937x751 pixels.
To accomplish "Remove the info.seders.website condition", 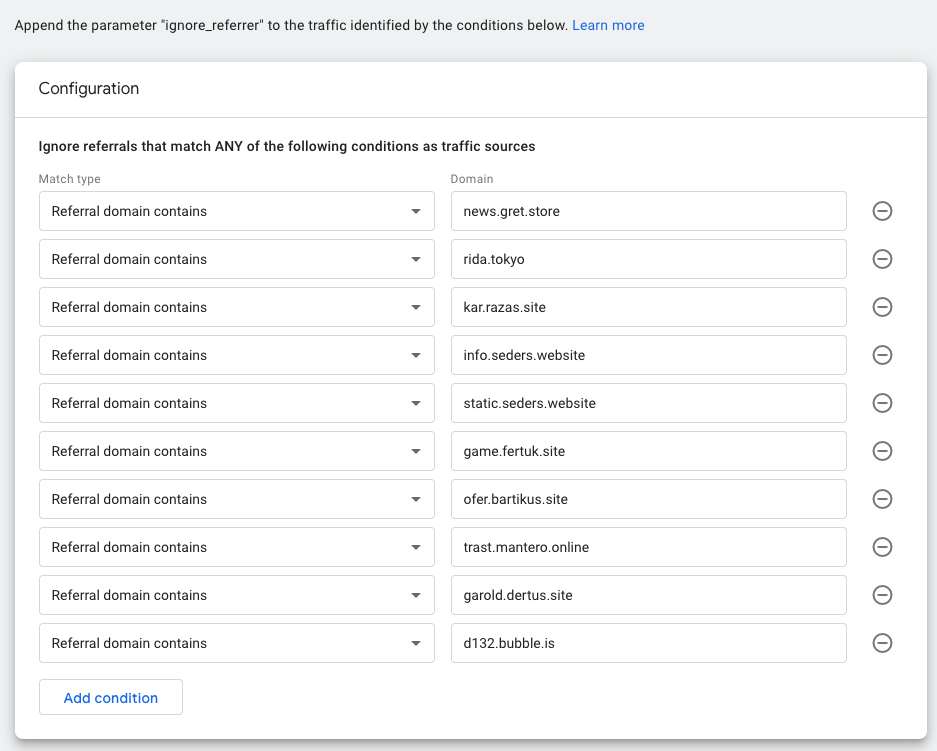I will pos(882,355).
